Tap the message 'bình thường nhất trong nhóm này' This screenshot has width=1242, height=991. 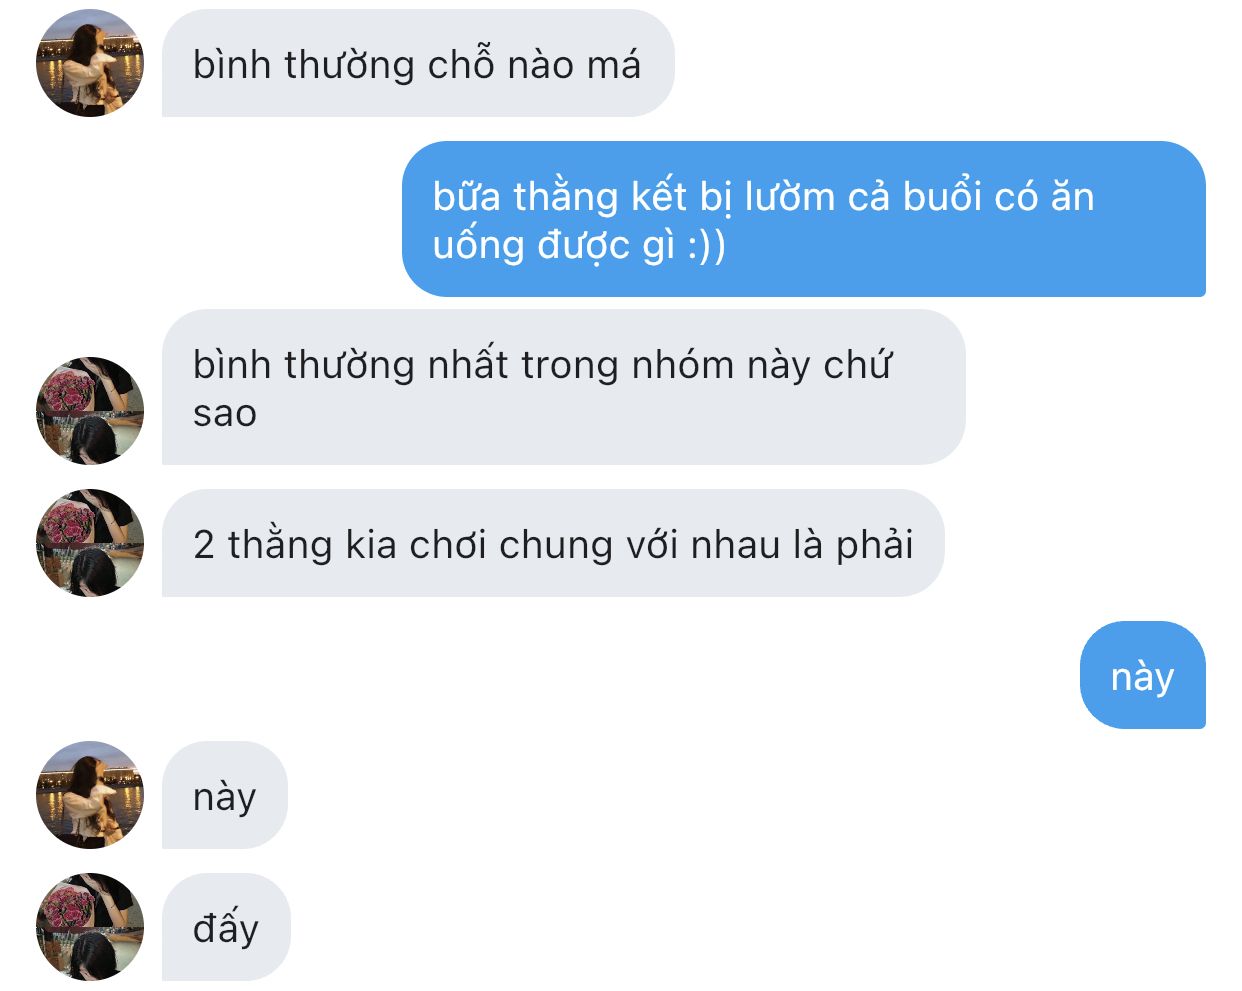pyautogui.click(x=564, y=387)
